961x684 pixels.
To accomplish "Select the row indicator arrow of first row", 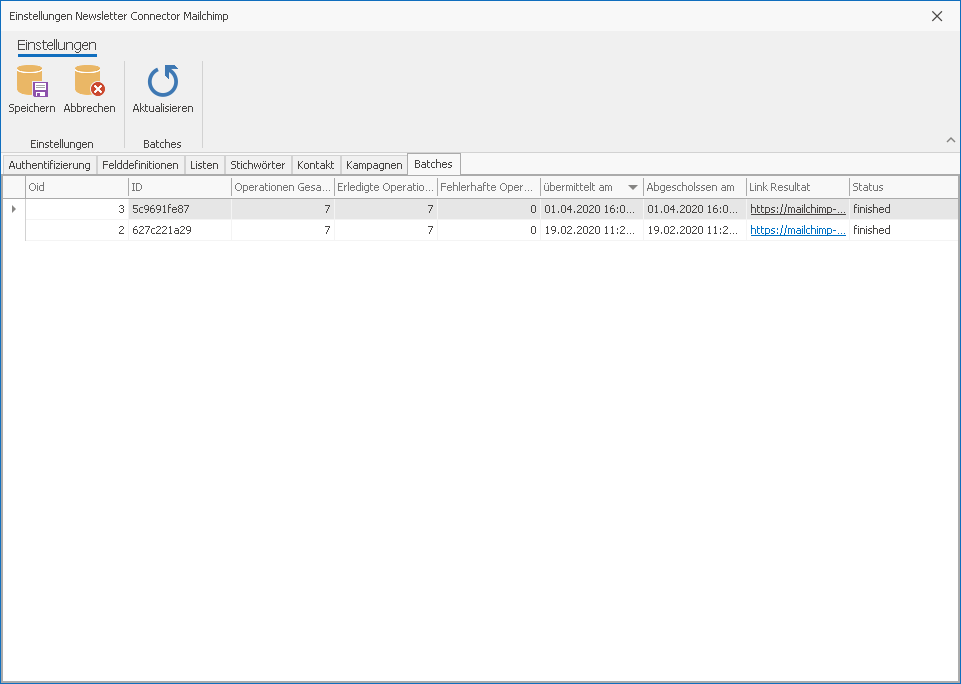I will [x=13, y=209].
